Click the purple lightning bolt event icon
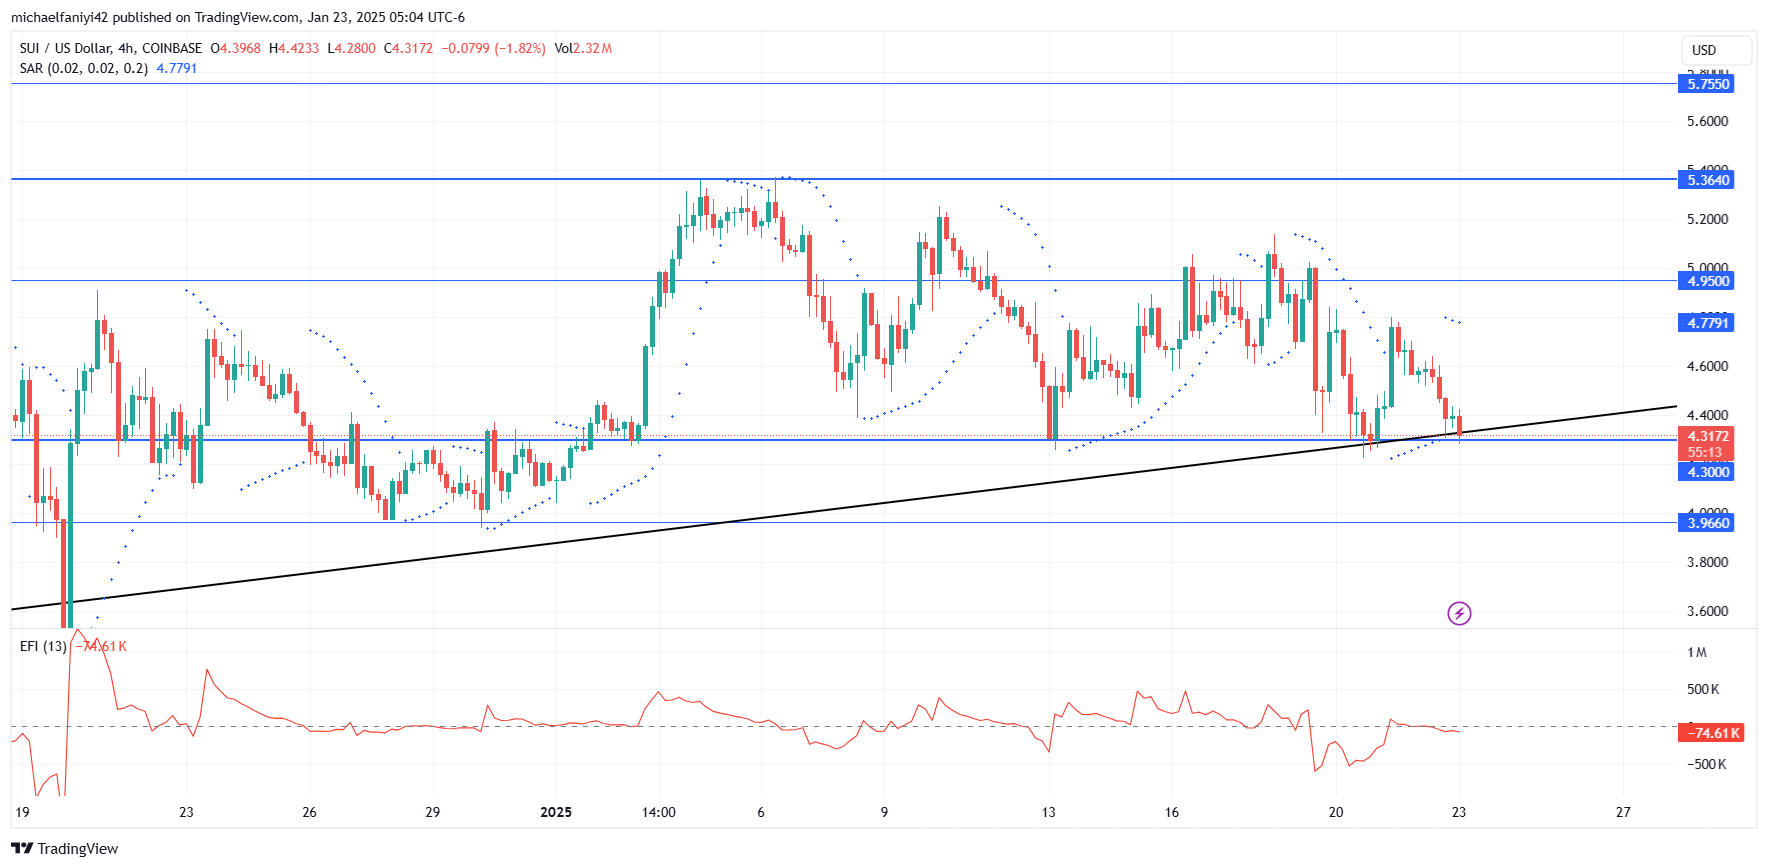Viewport: 1768px width, 868px height. pos(1459,613)
